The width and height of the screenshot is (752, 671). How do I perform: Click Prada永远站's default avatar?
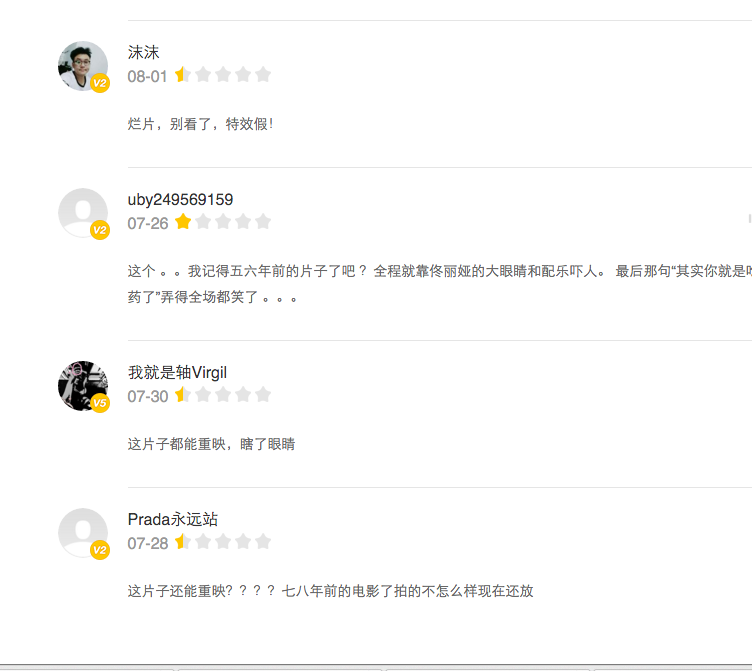pyautogui.click(x=82, y=532)
